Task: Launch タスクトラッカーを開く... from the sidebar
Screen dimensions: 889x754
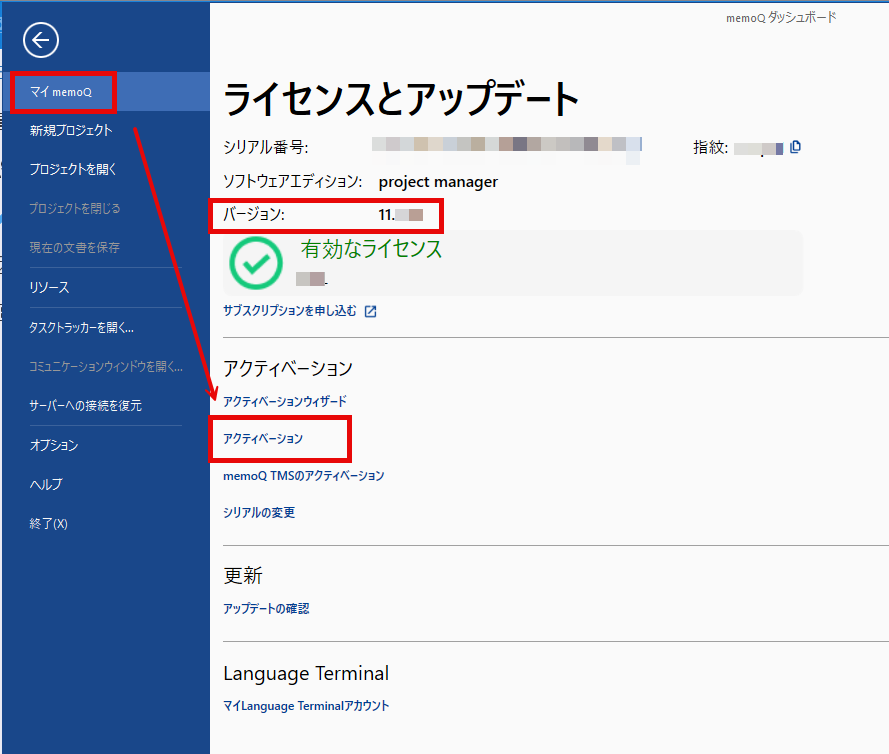Action: tap(81, 327)
